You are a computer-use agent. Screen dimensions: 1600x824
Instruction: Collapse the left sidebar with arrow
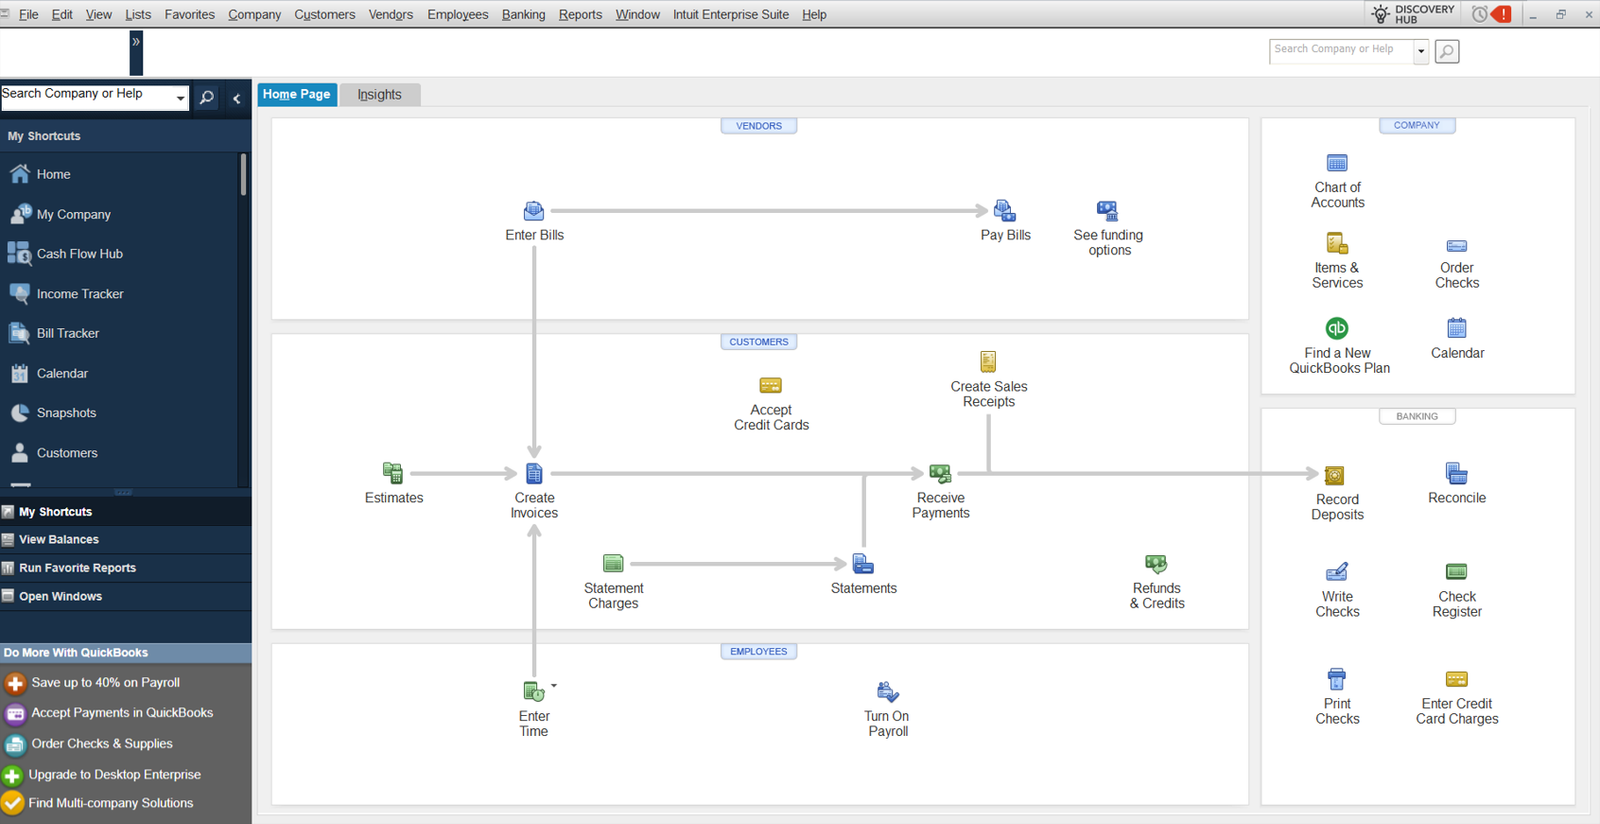pos(237,98)
